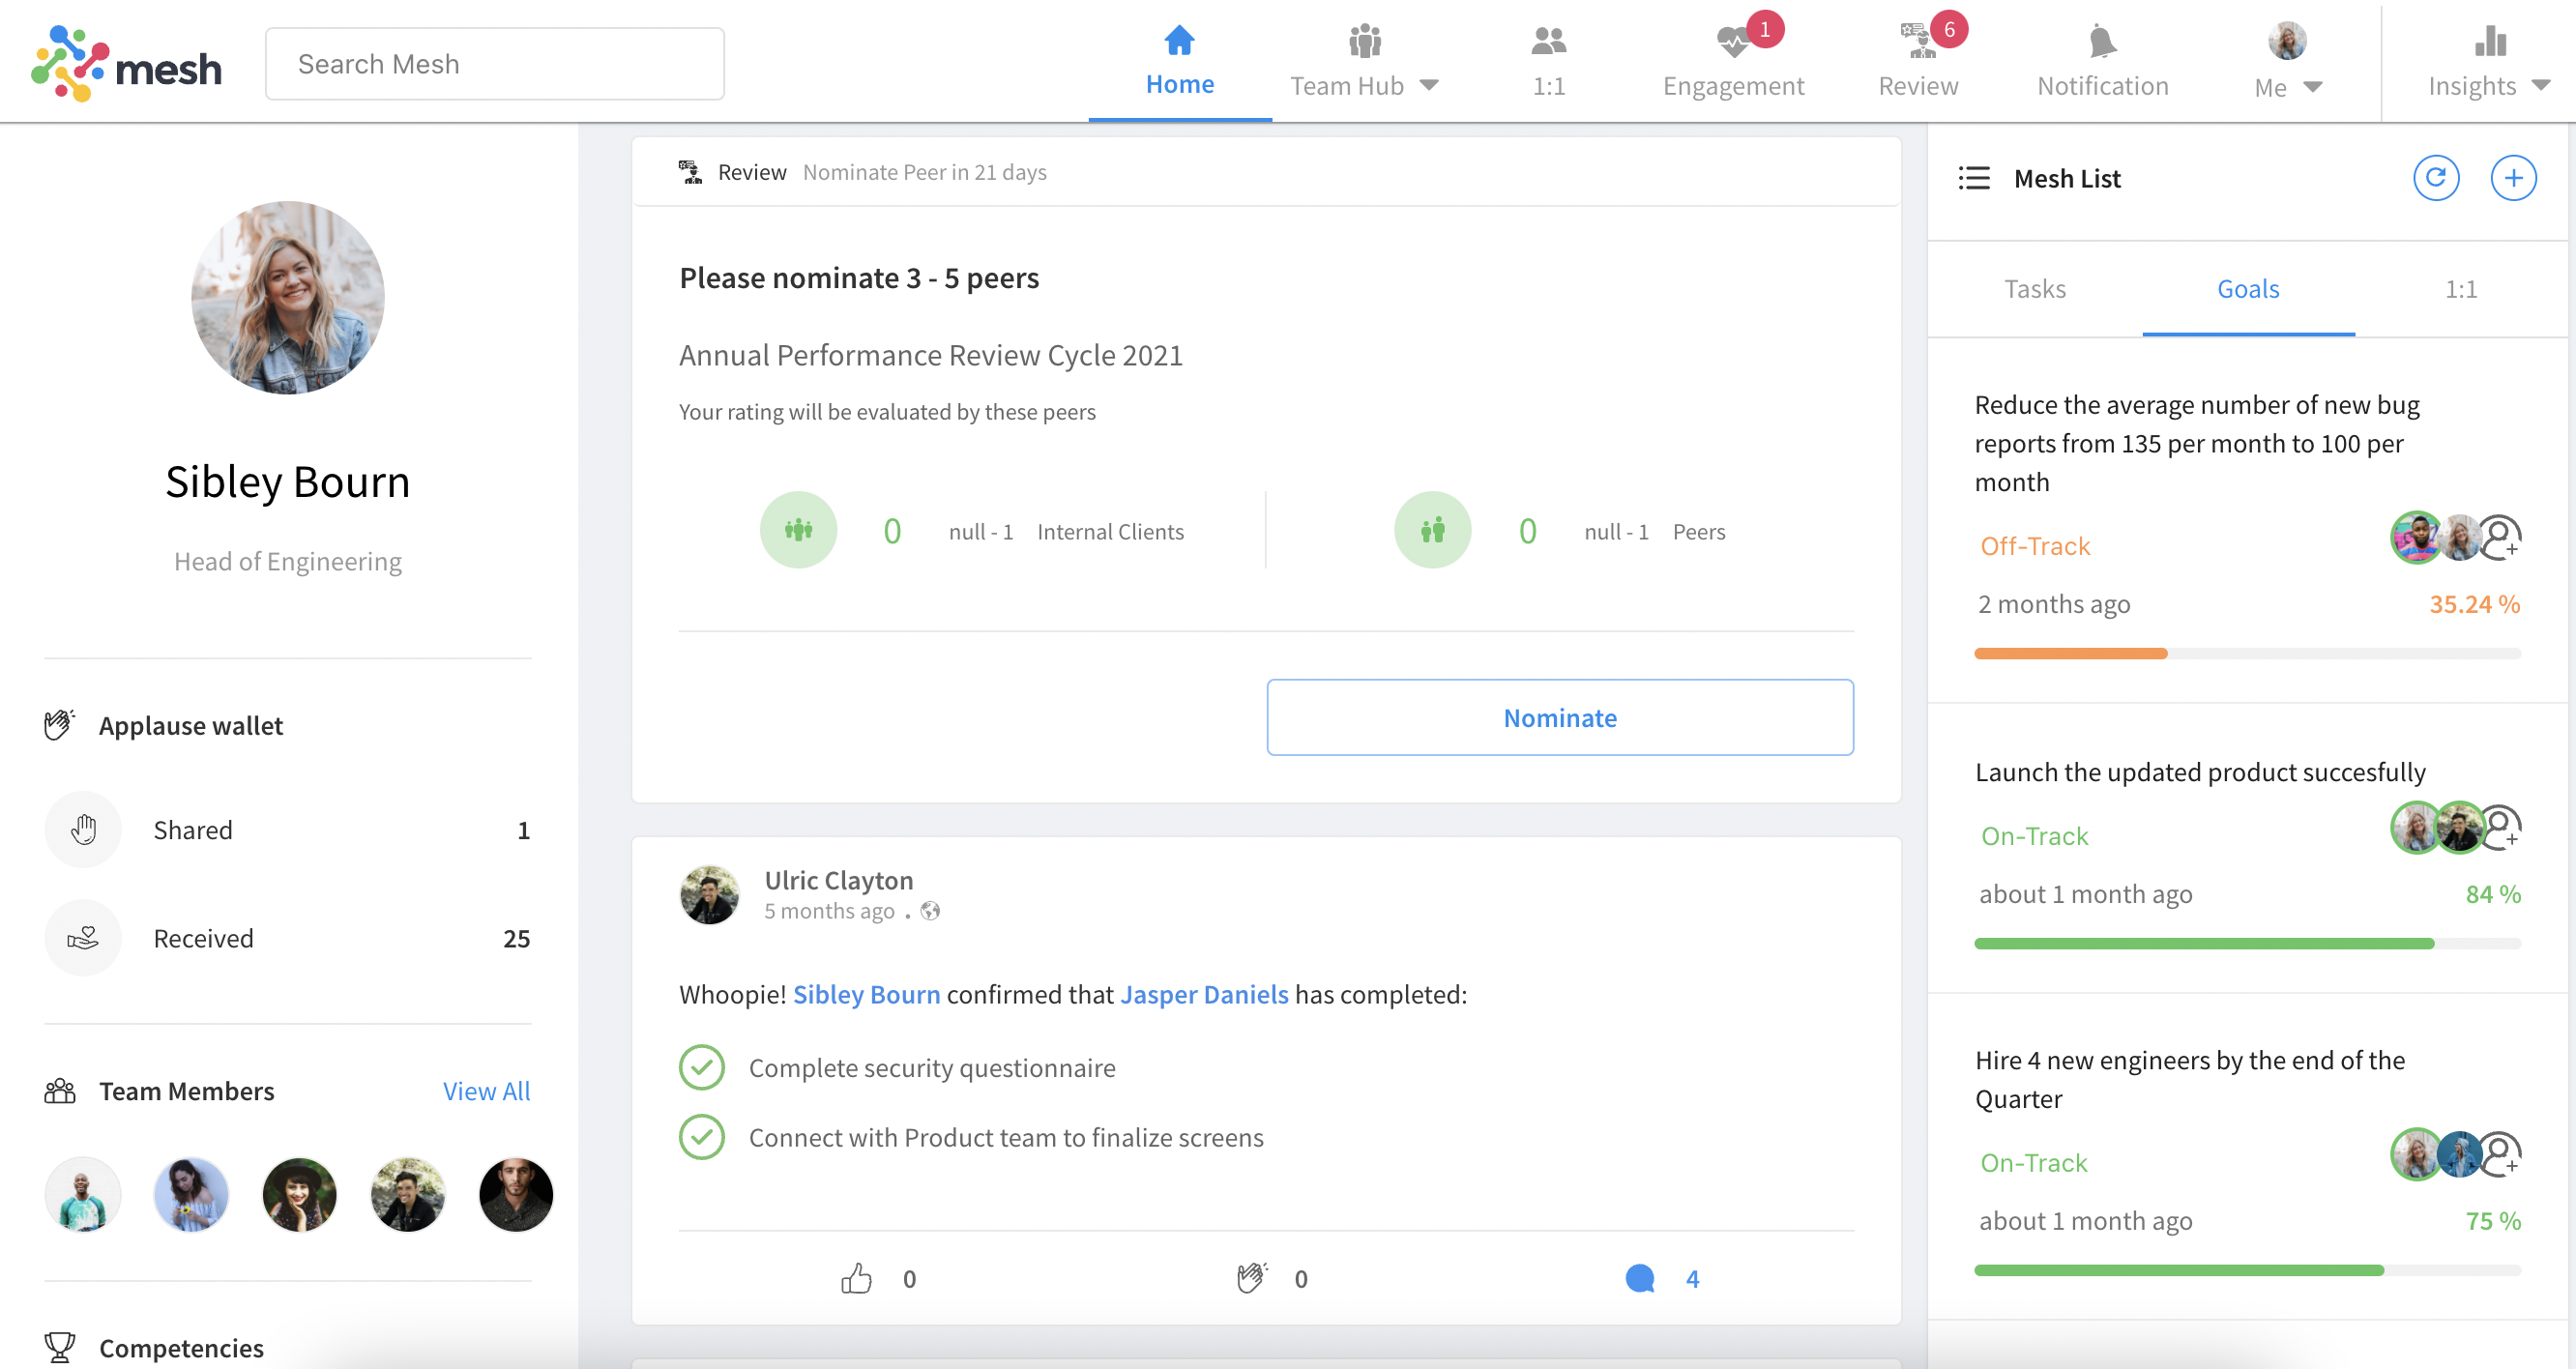Viewport: 2576px width, 1369px height.
Task: Click the 1:1 people icon in navbar
Action: [1548, 43]
